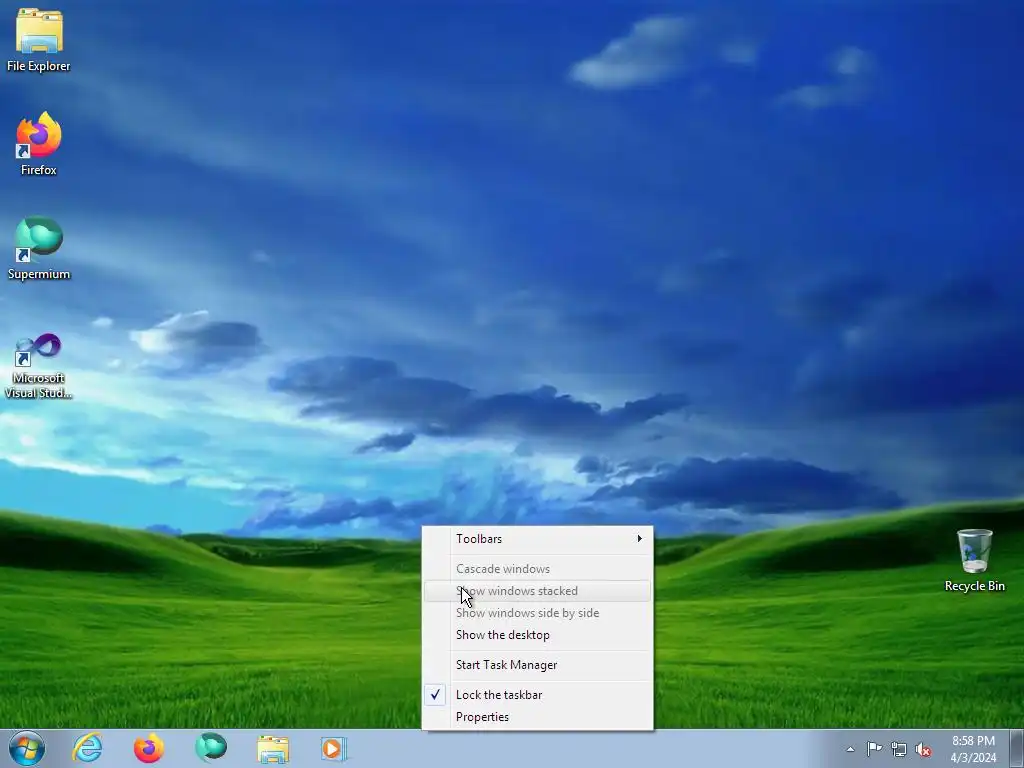Open the File Explorer desktop icon
1024x768 pixels.
[x=39, y=40]
